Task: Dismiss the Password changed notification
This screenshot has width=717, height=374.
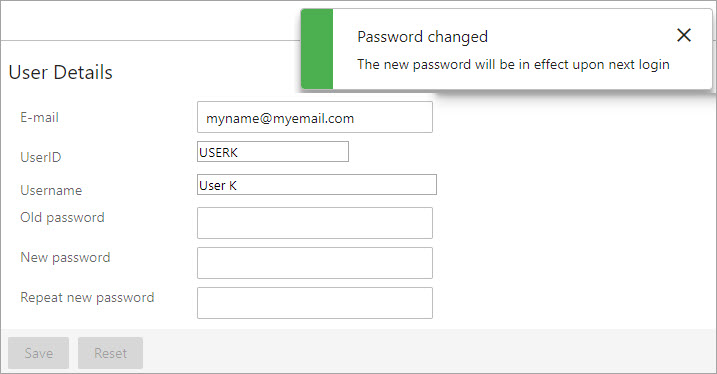Action: (x=684, y=35)
